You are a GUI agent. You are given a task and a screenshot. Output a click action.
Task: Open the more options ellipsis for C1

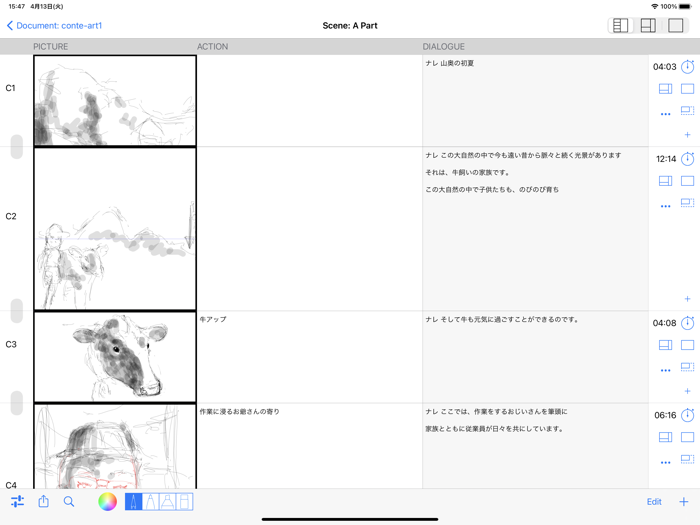tap(665, 114)
